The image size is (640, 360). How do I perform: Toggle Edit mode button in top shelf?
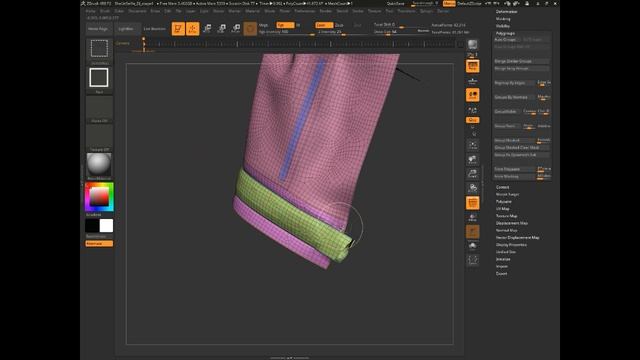[x=178, y=29]
